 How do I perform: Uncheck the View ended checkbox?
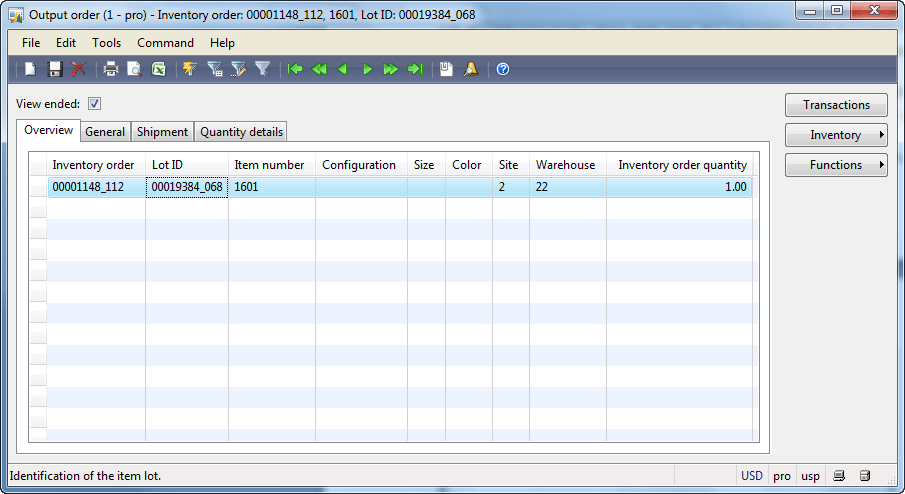tap(95, 103)
